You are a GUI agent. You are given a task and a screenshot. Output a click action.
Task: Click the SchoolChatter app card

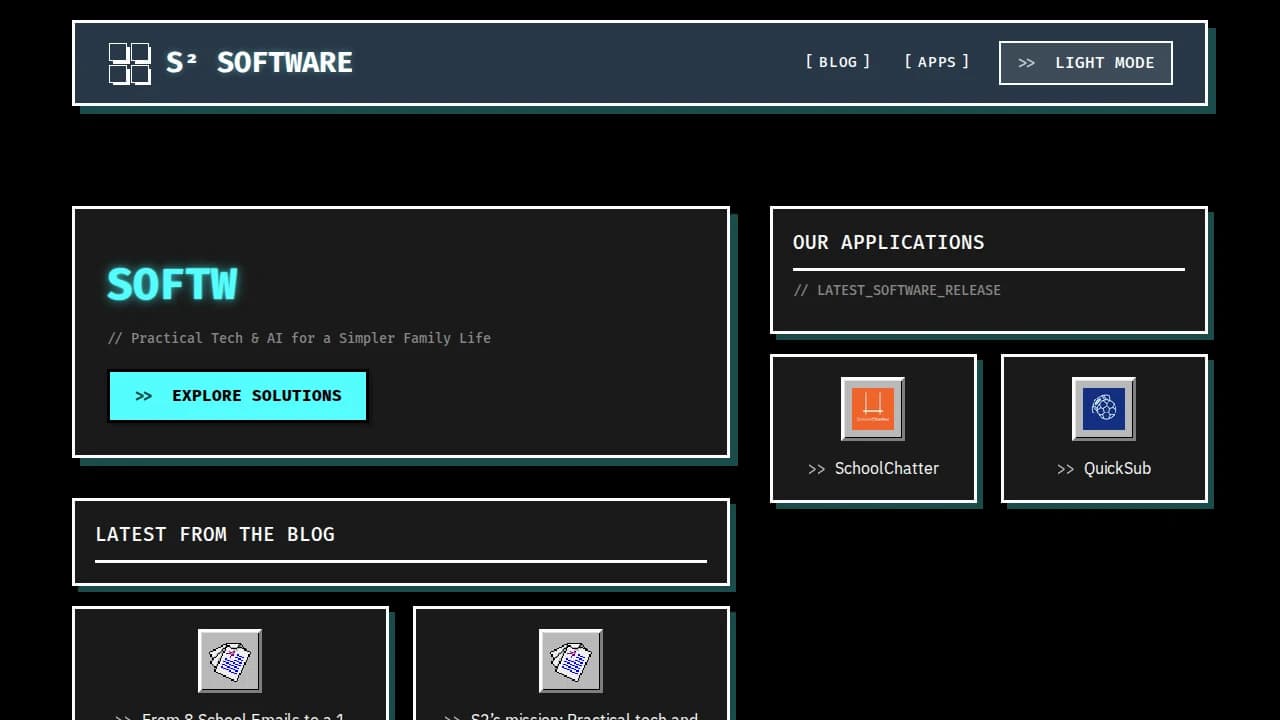873,428
